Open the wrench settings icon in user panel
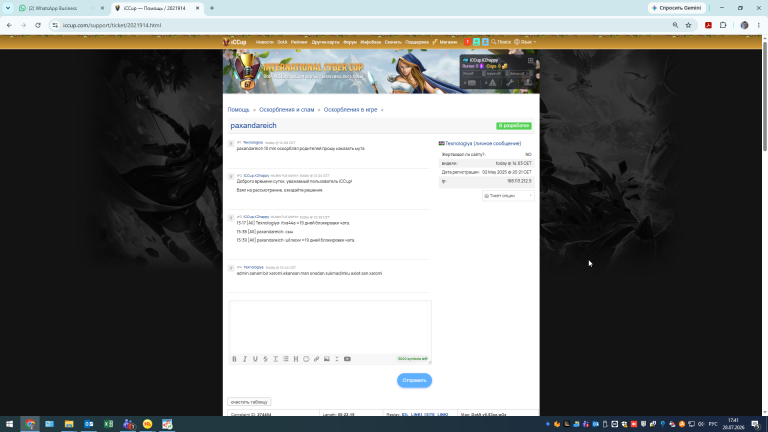 (510, 83)
